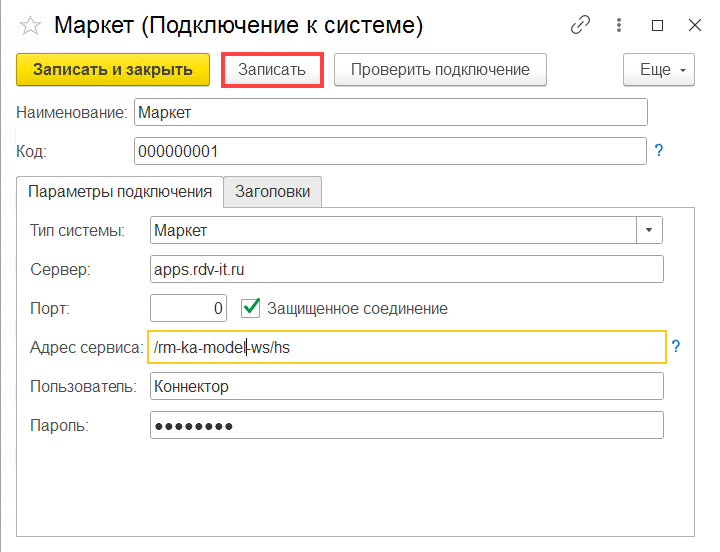This screenshot has height=552, width=720.
Task: Toggle the Защищенное соединение checkbox
Action: (252, 308)
